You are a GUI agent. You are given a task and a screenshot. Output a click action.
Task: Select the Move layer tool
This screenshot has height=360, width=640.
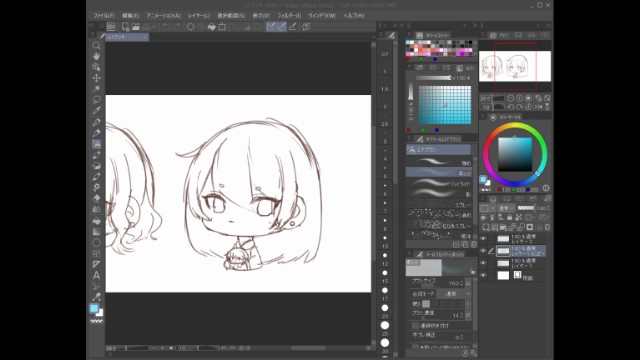(x=96, y=78)
